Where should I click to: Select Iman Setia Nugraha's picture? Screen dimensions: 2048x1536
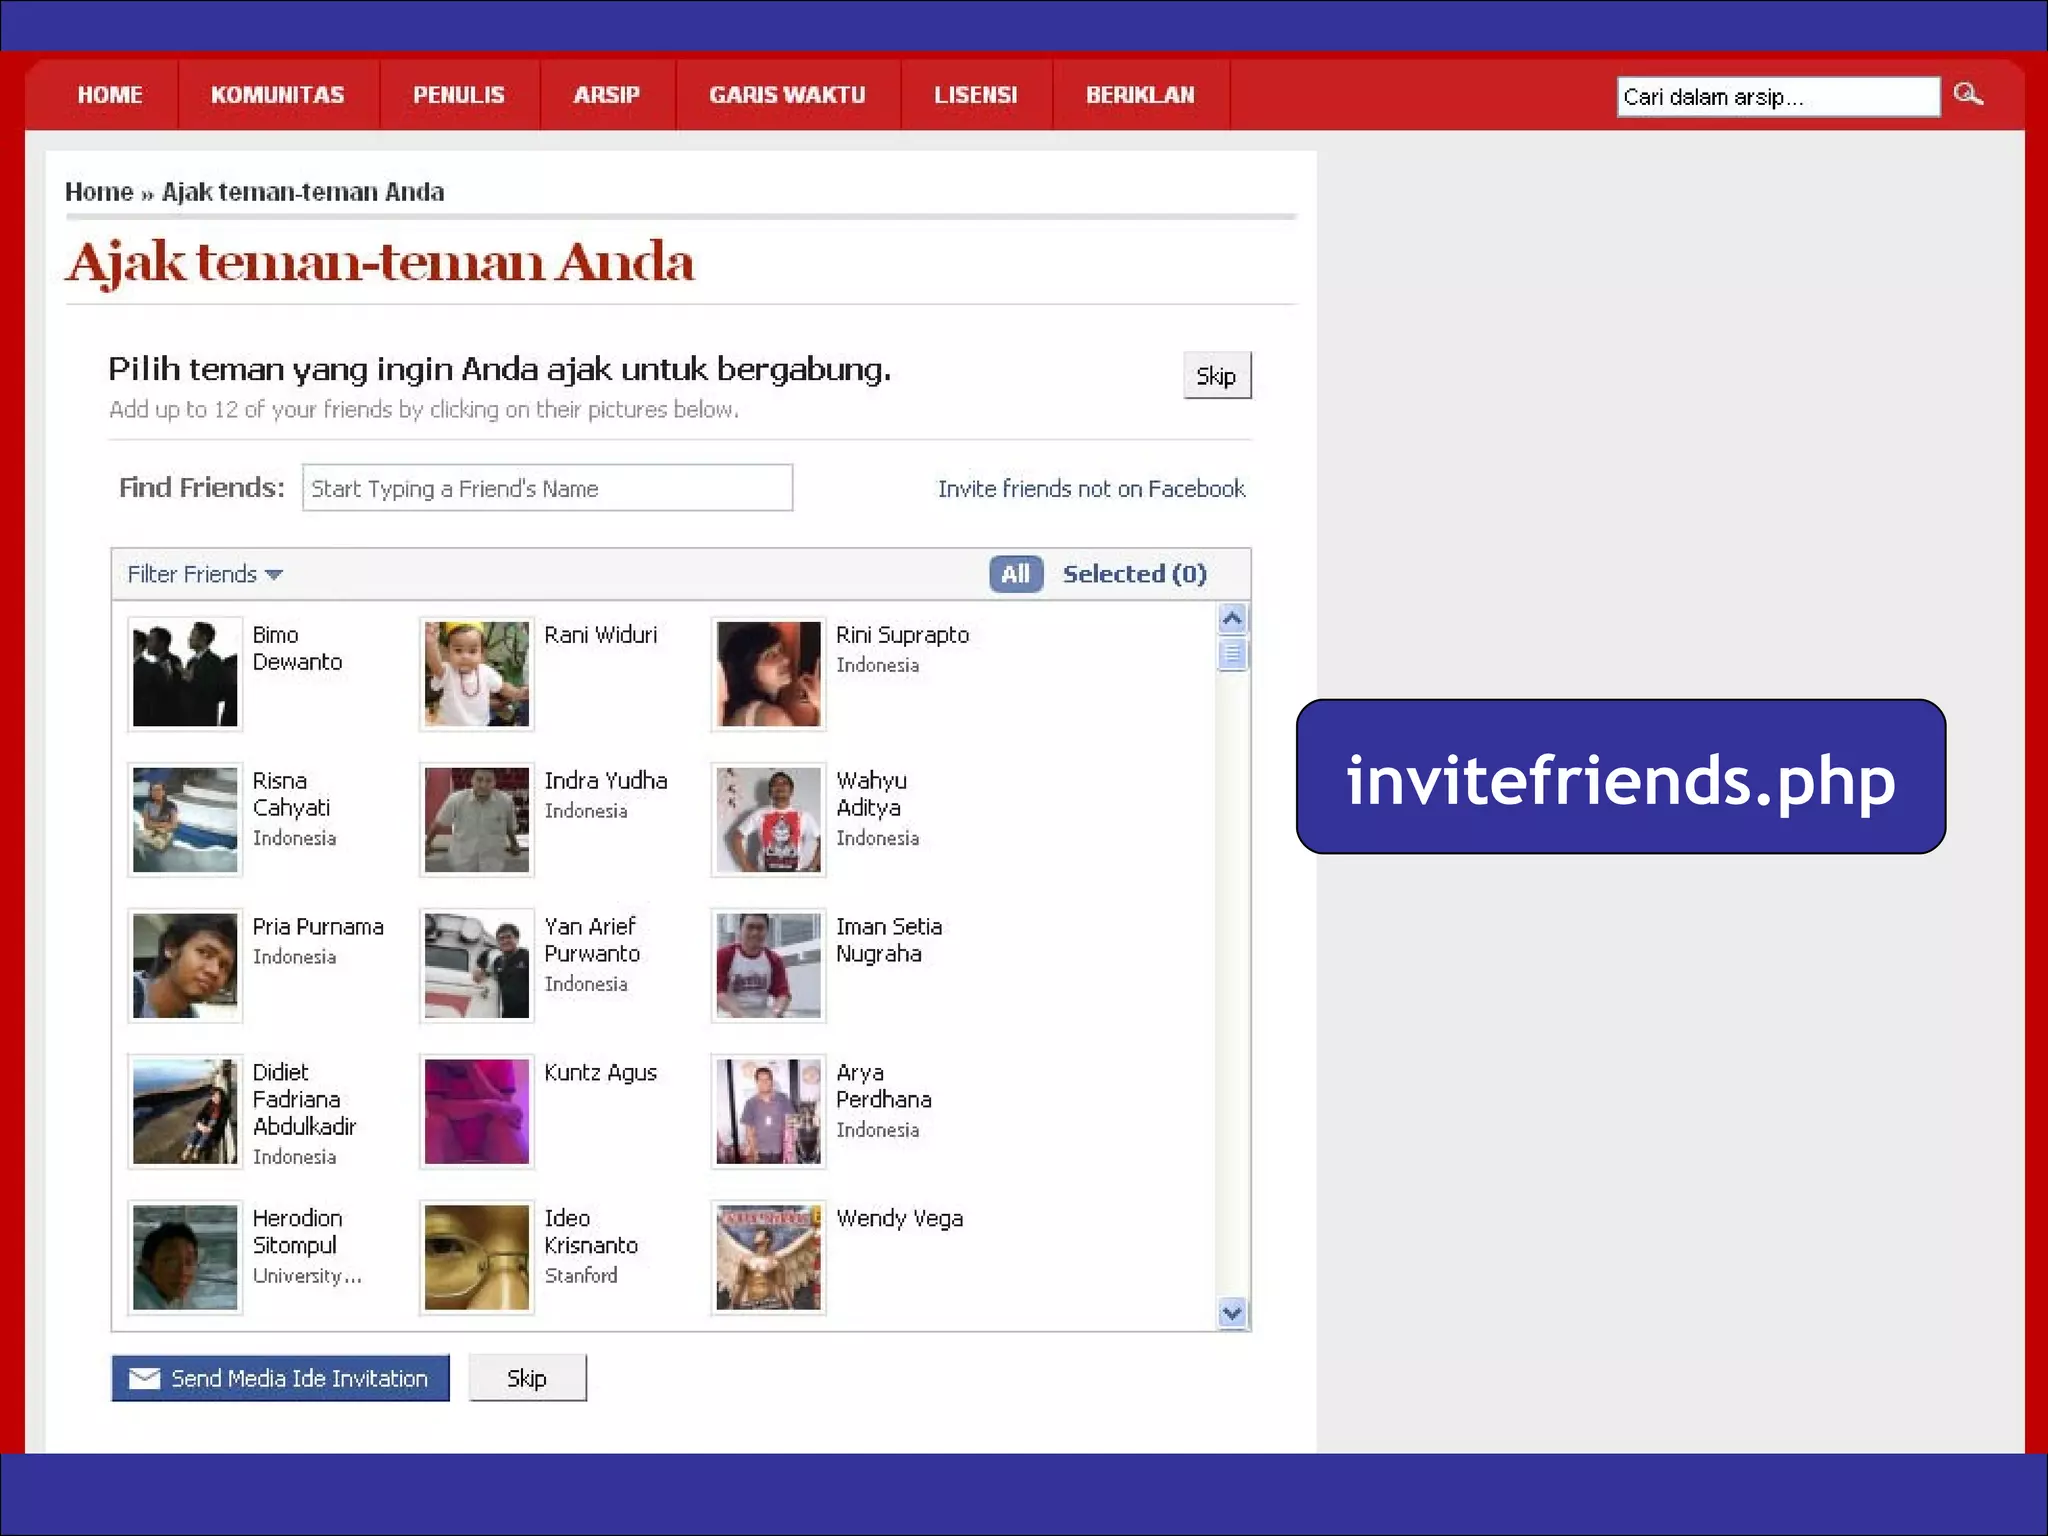tap(768, 965)
